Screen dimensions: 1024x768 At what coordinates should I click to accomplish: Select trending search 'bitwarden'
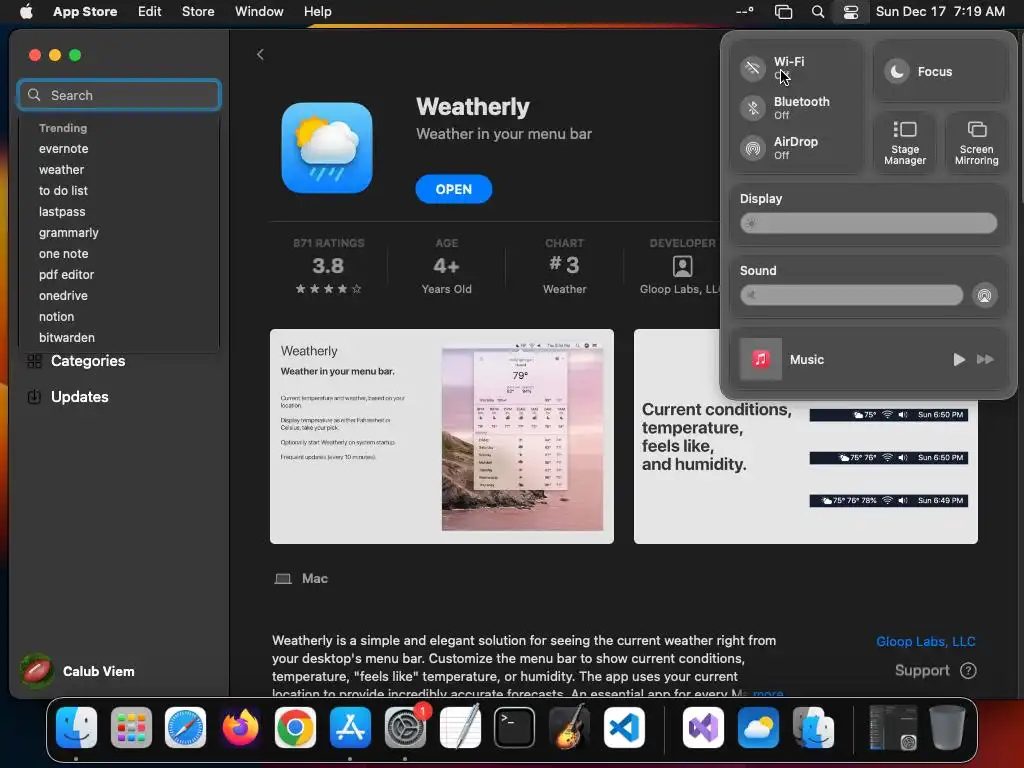67,338
